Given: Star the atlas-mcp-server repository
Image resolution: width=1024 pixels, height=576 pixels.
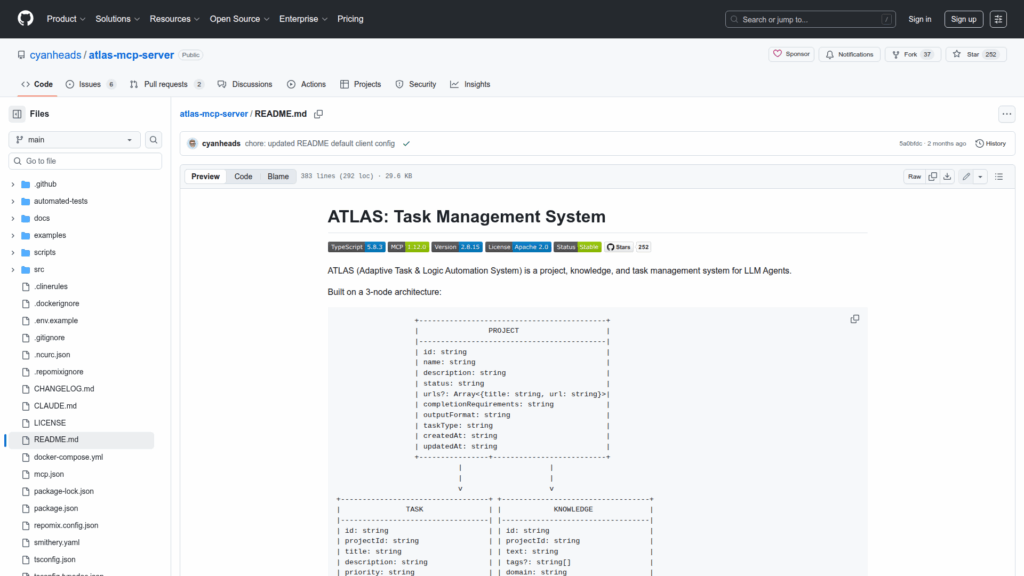Looking at the screenshot, I should (975, 54).
